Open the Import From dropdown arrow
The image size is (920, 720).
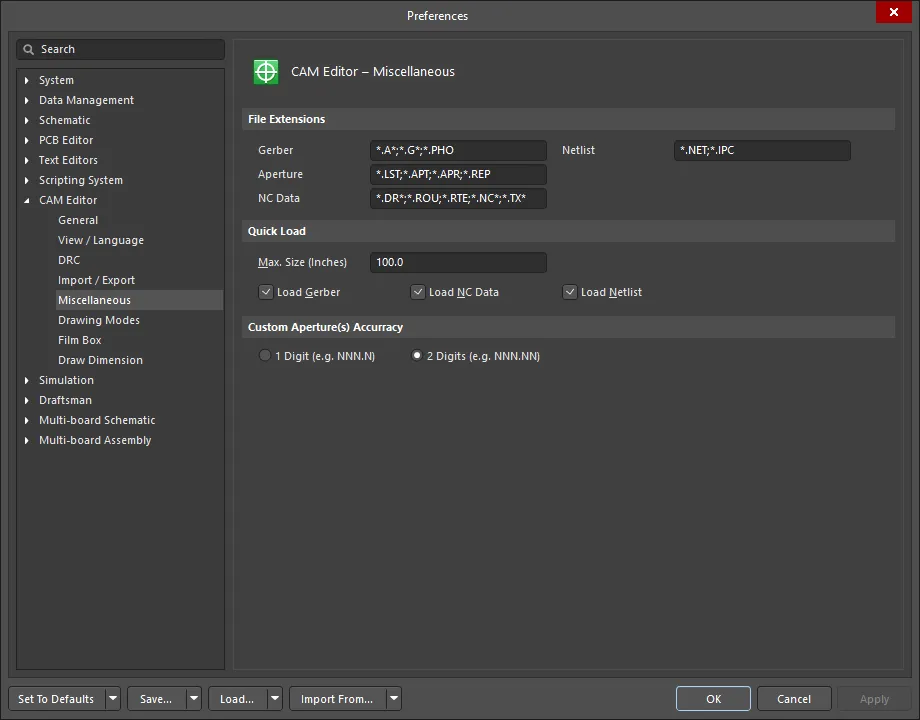pyautogui.click(x=394, y=698)
